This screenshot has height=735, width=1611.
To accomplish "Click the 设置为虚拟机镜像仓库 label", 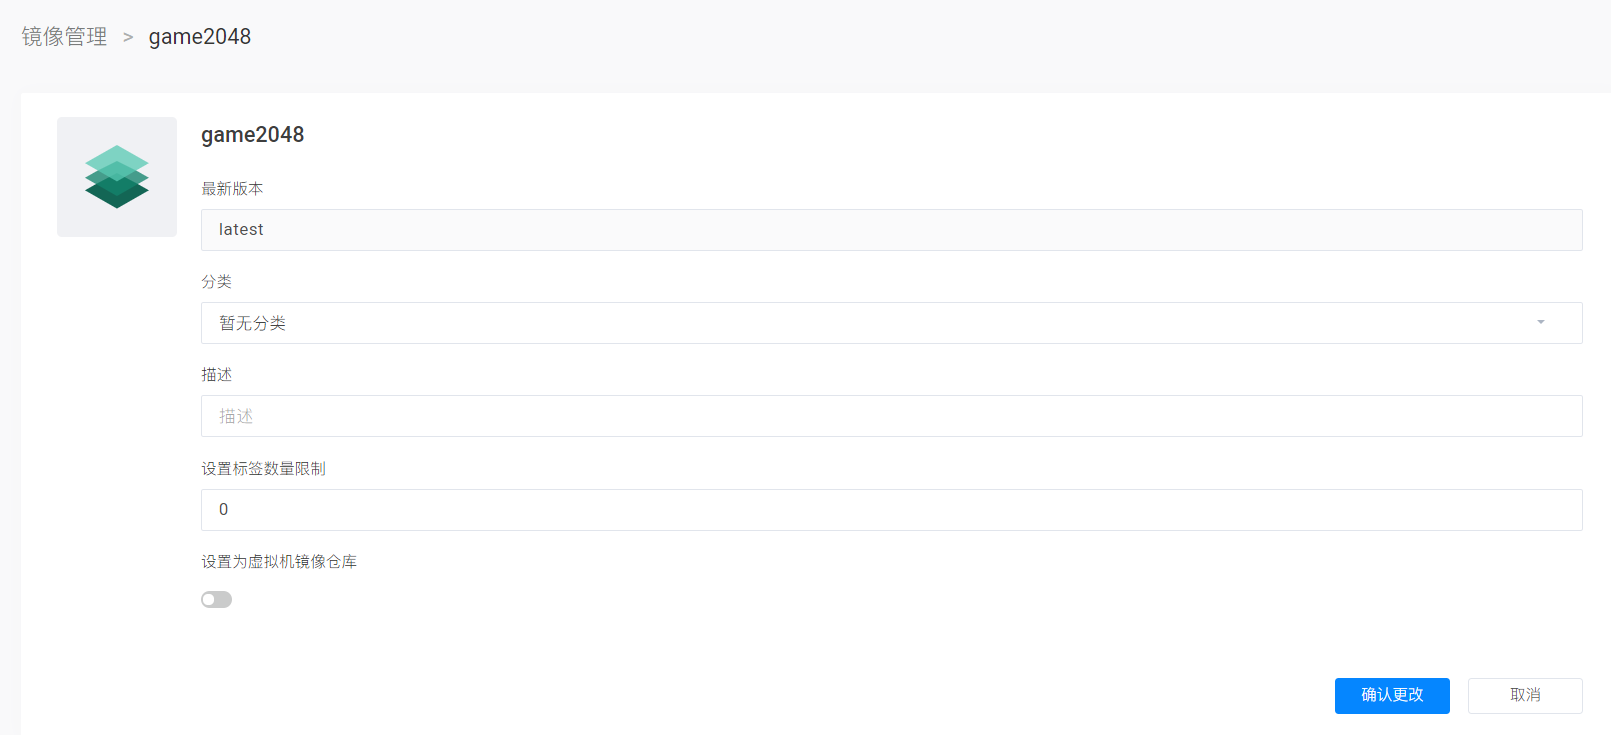I will coord(279,562).
